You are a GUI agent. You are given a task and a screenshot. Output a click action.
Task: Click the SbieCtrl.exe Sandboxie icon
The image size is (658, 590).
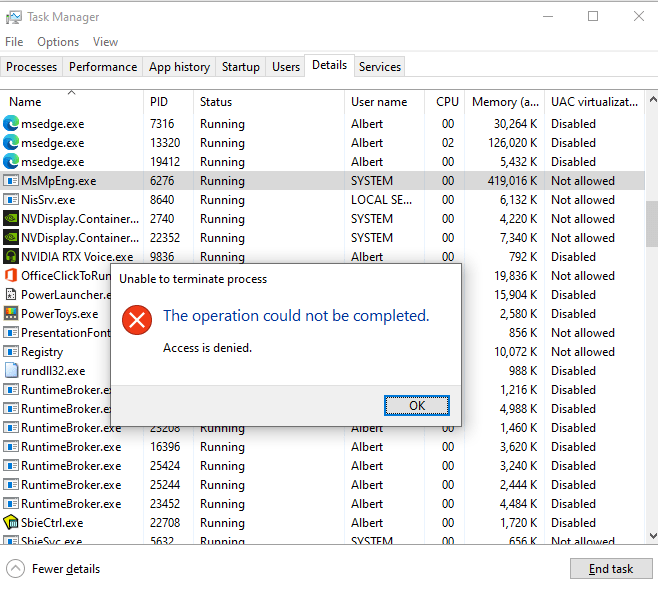(11, 522)
